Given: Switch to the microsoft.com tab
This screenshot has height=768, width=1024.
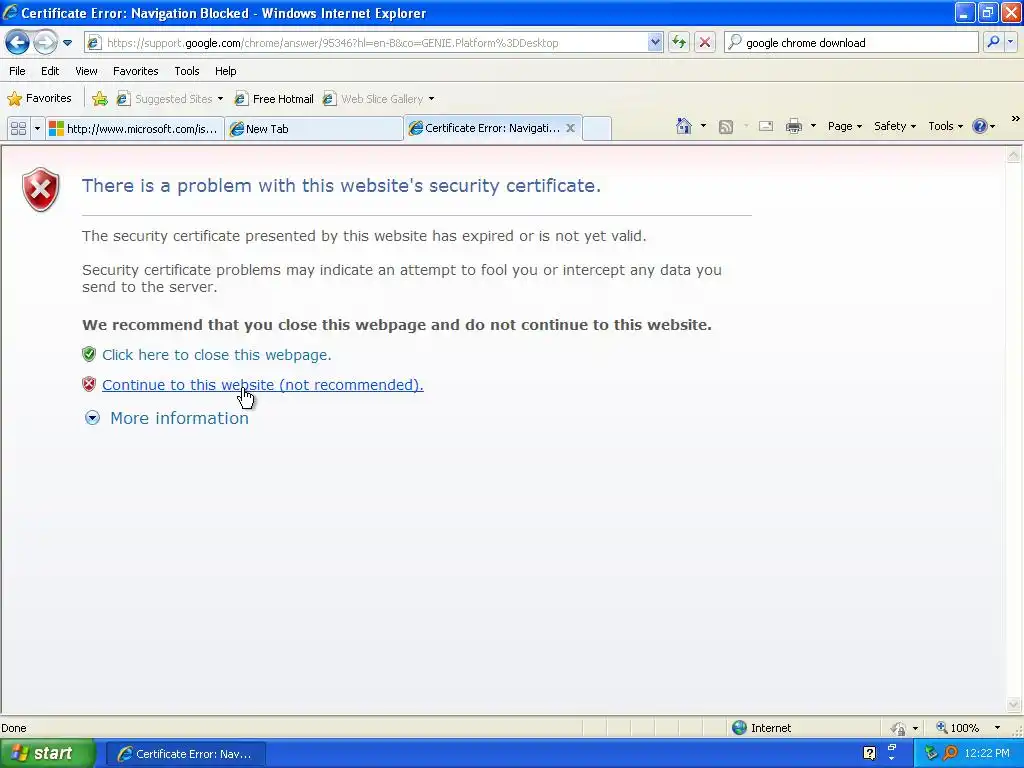Looking at the screenshot, I should click(x=135, y=129).
